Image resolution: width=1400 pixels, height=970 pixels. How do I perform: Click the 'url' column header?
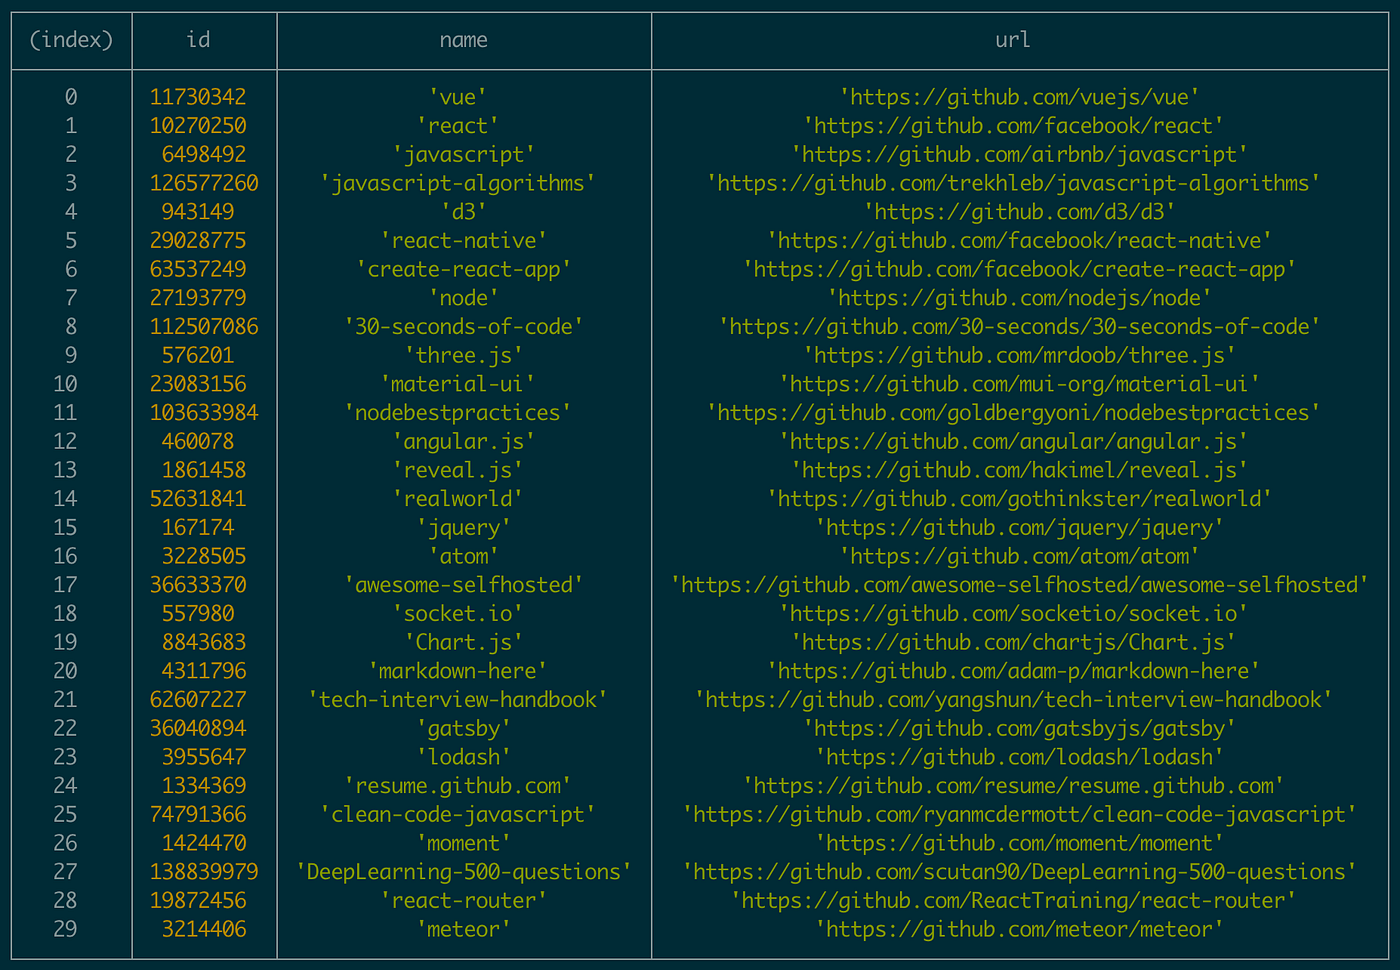[x=1013, y=40]
